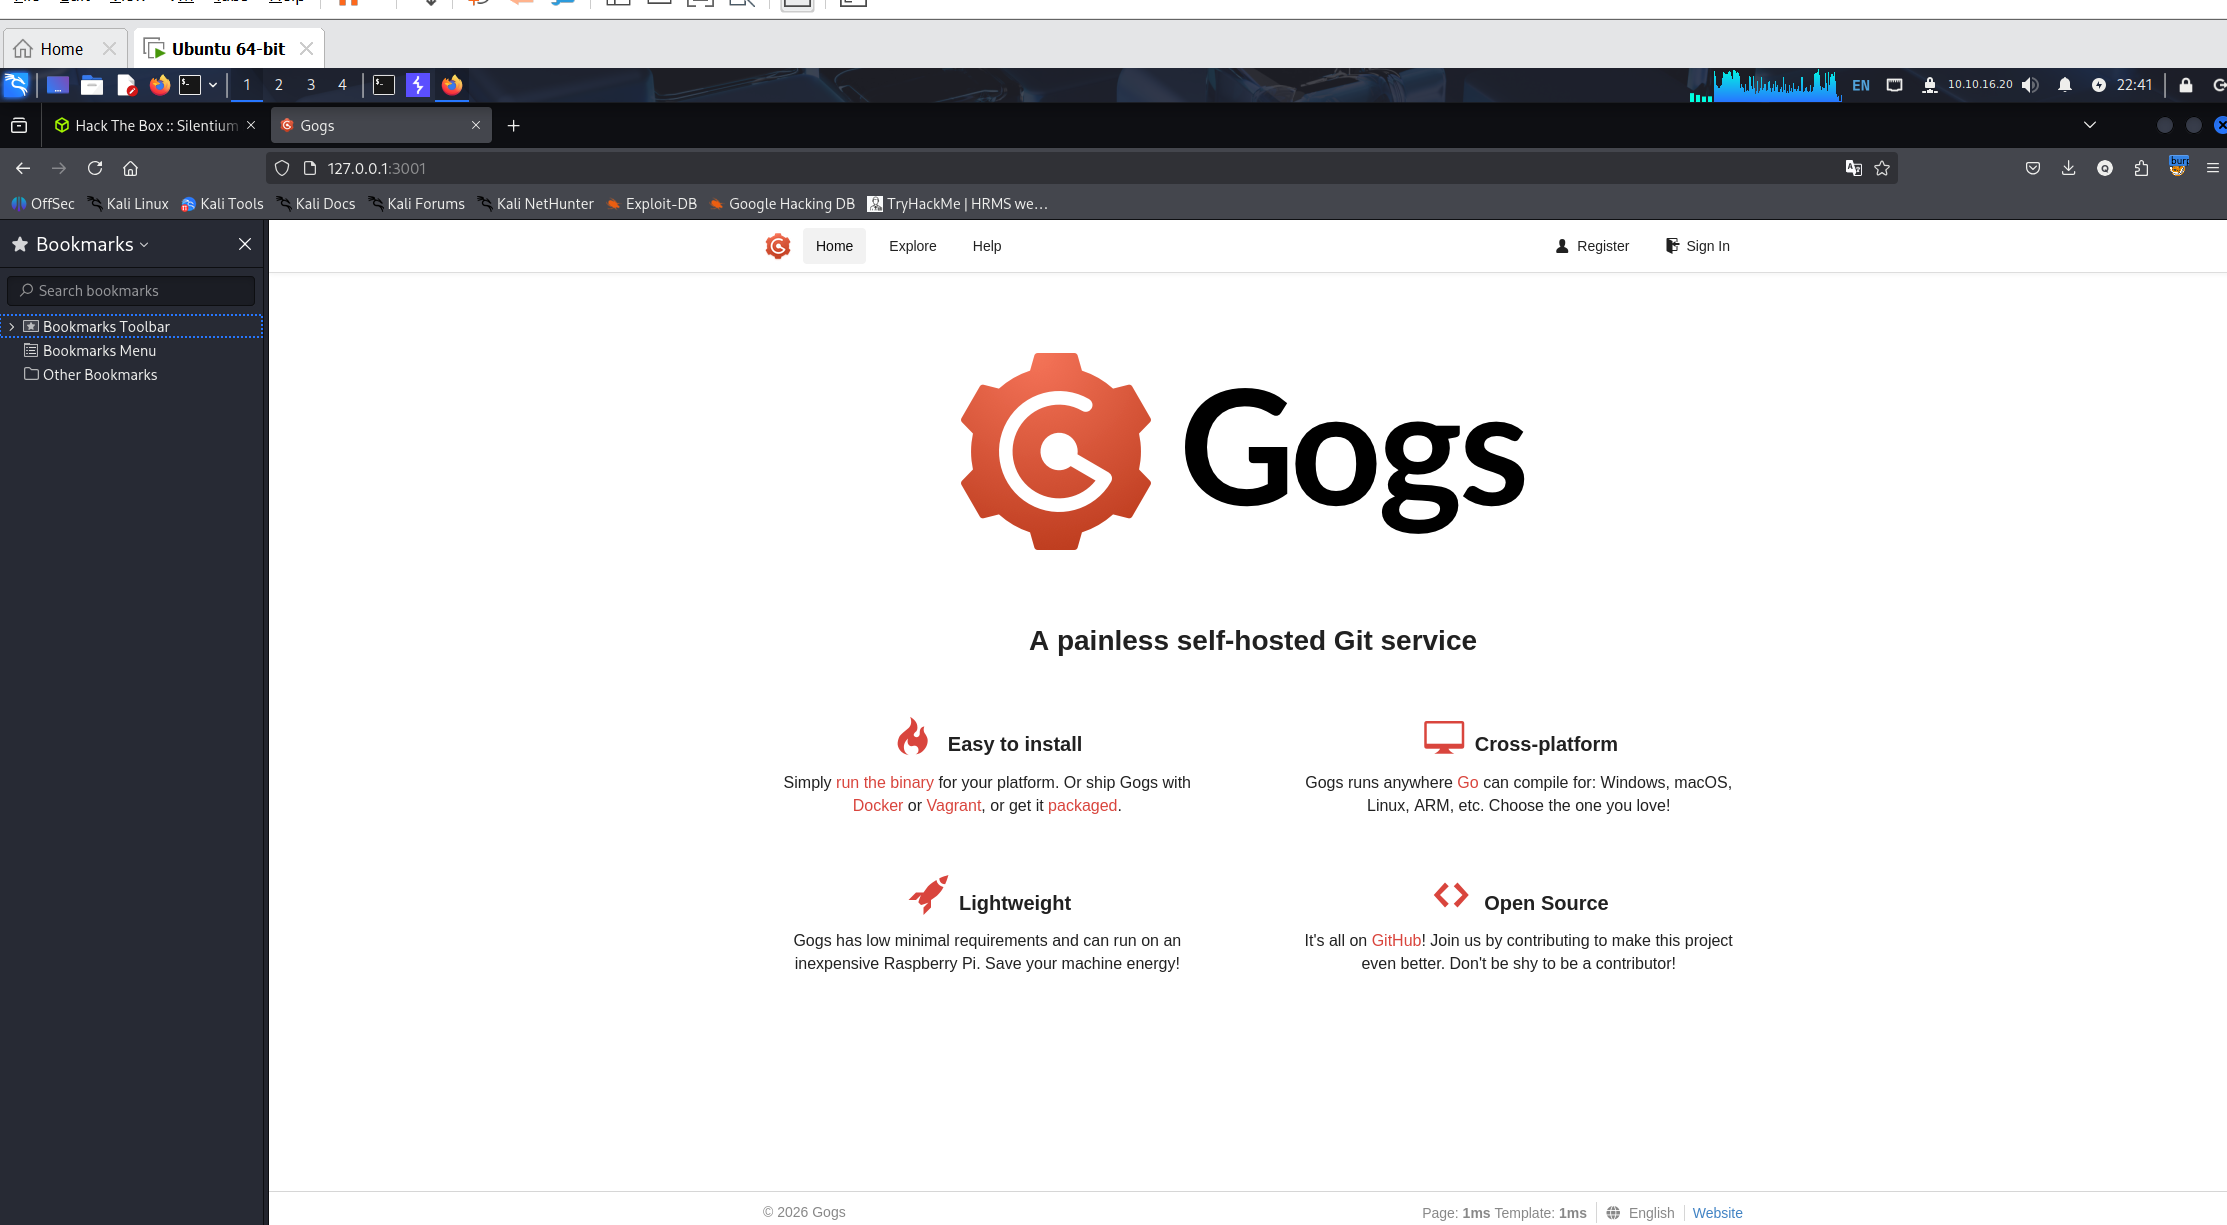
Task: Open the English language selector in the footer
Action: click(x=1640, y=1213)
